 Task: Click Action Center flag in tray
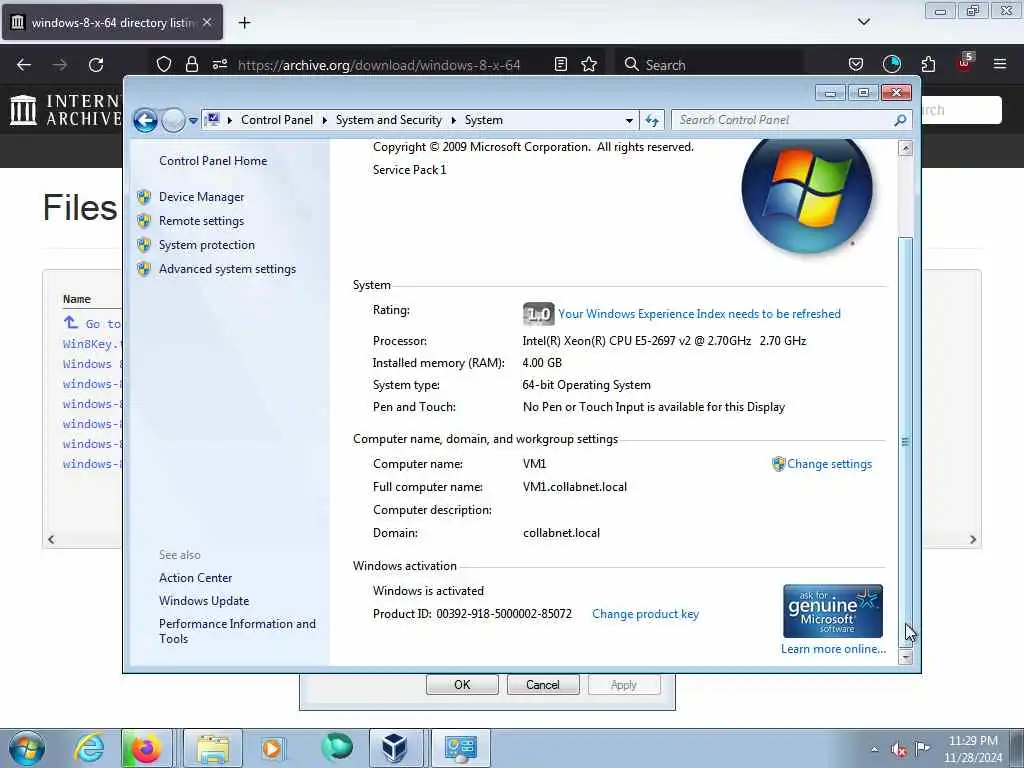tap(922, 748)
